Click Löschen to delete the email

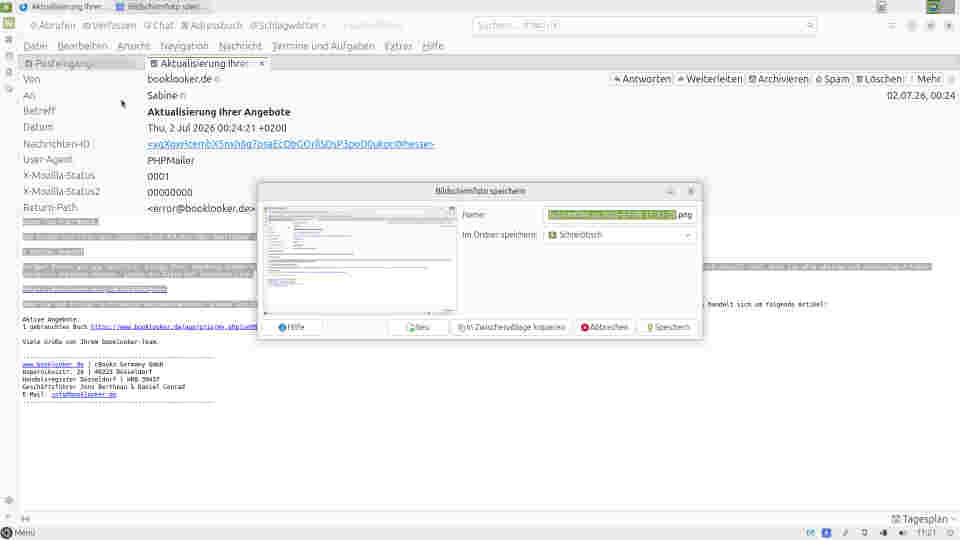coord(879,79)
